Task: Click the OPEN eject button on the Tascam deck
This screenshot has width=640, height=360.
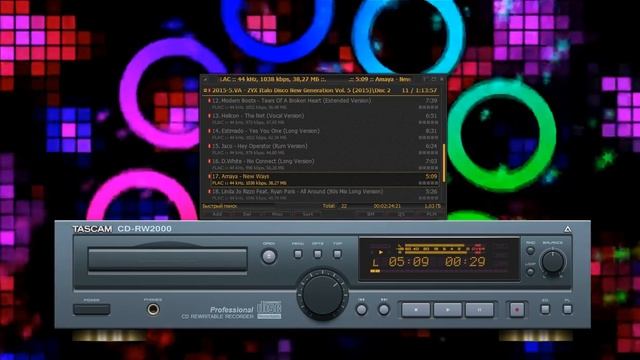Action: (x=269, y=256)
